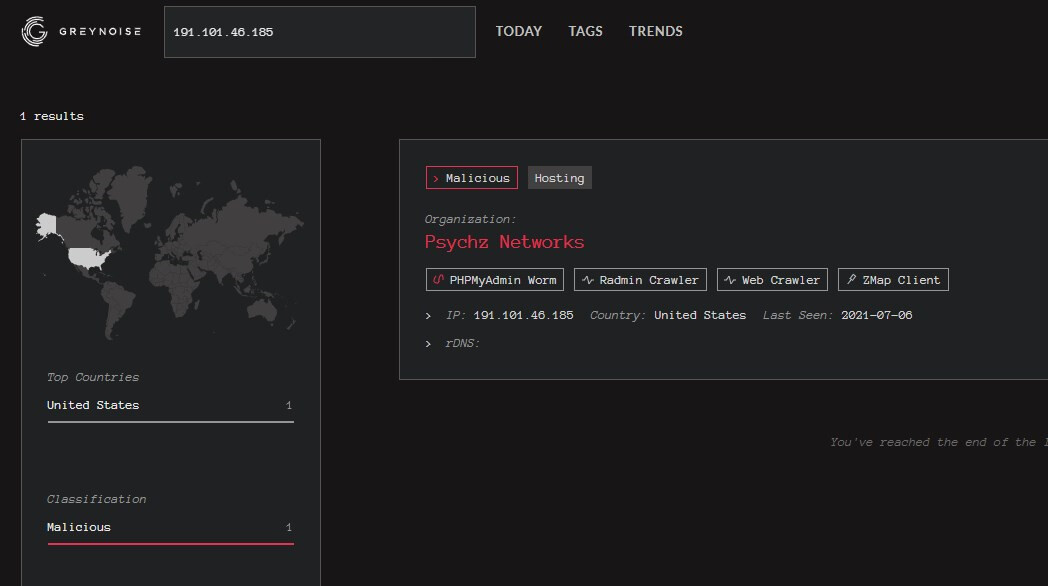Expand the Malicious classification badge chevron
This screenshot has height=586, width=1048.
[x=436, y=178]
